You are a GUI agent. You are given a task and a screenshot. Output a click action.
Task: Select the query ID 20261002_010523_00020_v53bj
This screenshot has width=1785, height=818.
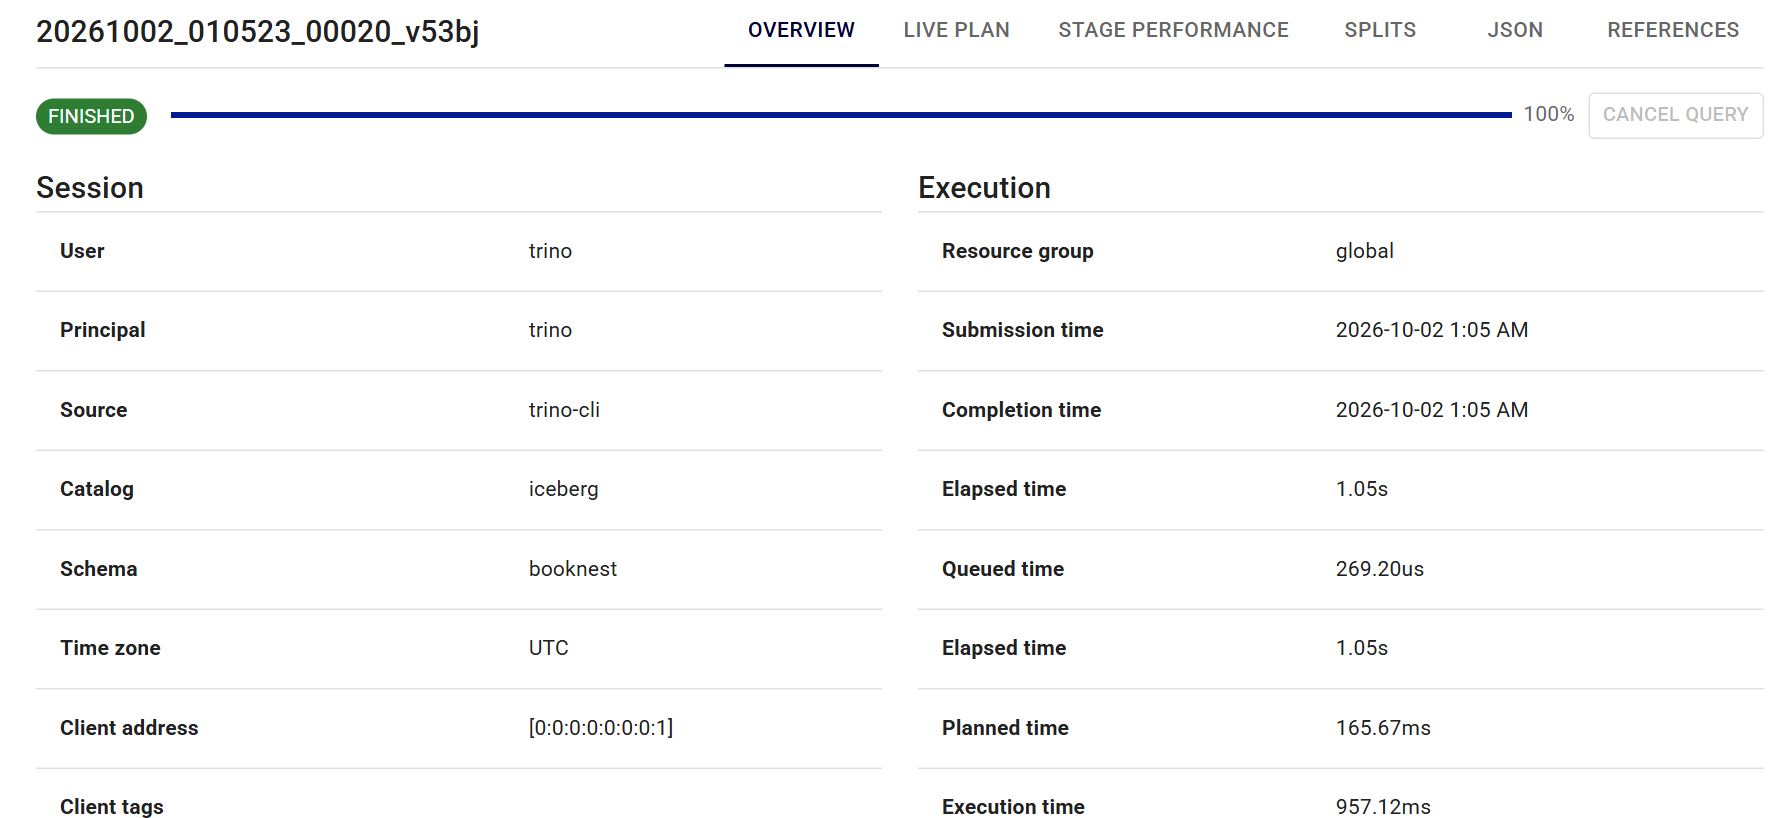(258, 32)
